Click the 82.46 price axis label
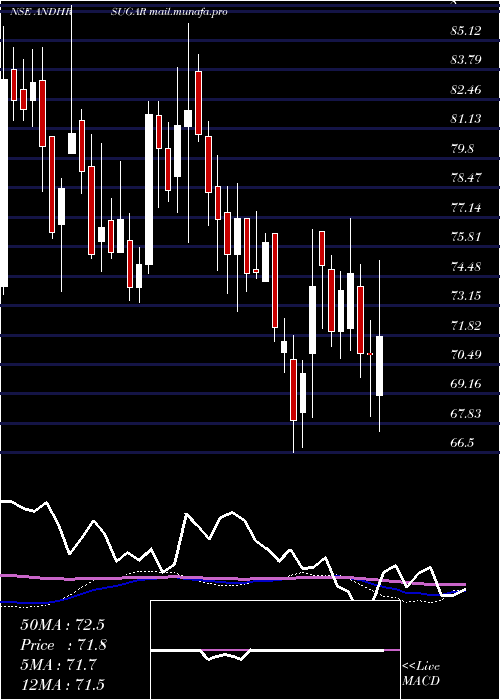Screen dimensions: 500x700 [x=467, y=89]
